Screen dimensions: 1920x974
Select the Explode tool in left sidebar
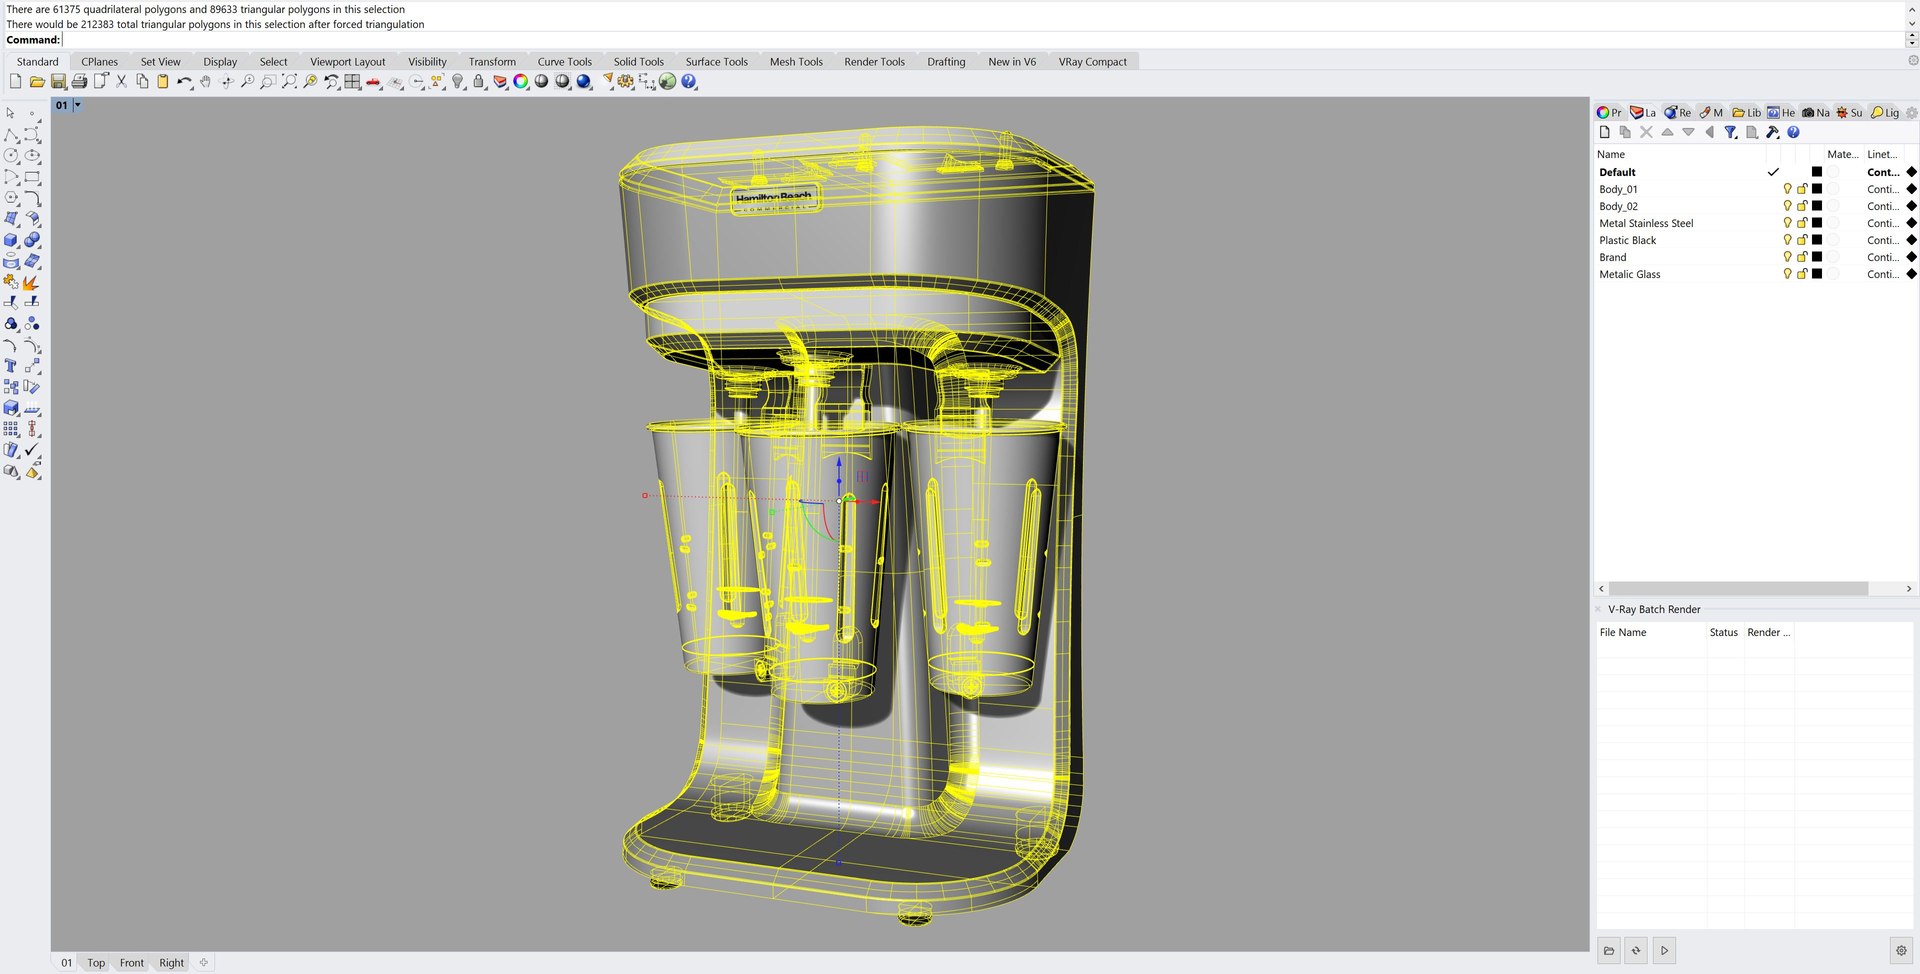32,282
